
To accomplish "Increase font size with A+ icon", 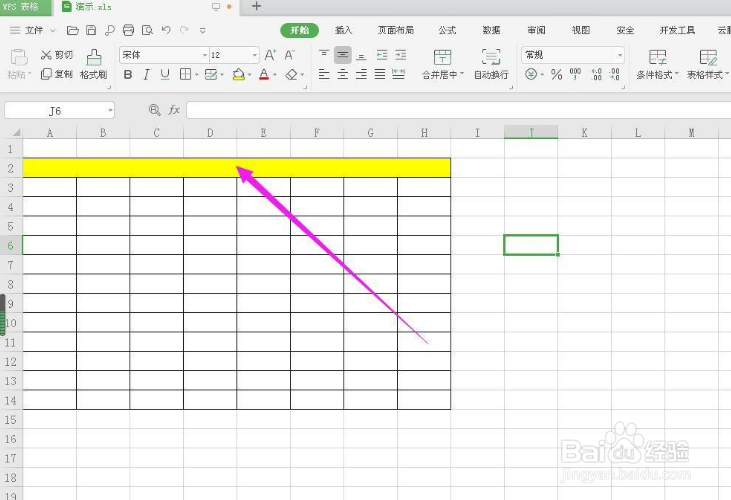I will point(270,55).
